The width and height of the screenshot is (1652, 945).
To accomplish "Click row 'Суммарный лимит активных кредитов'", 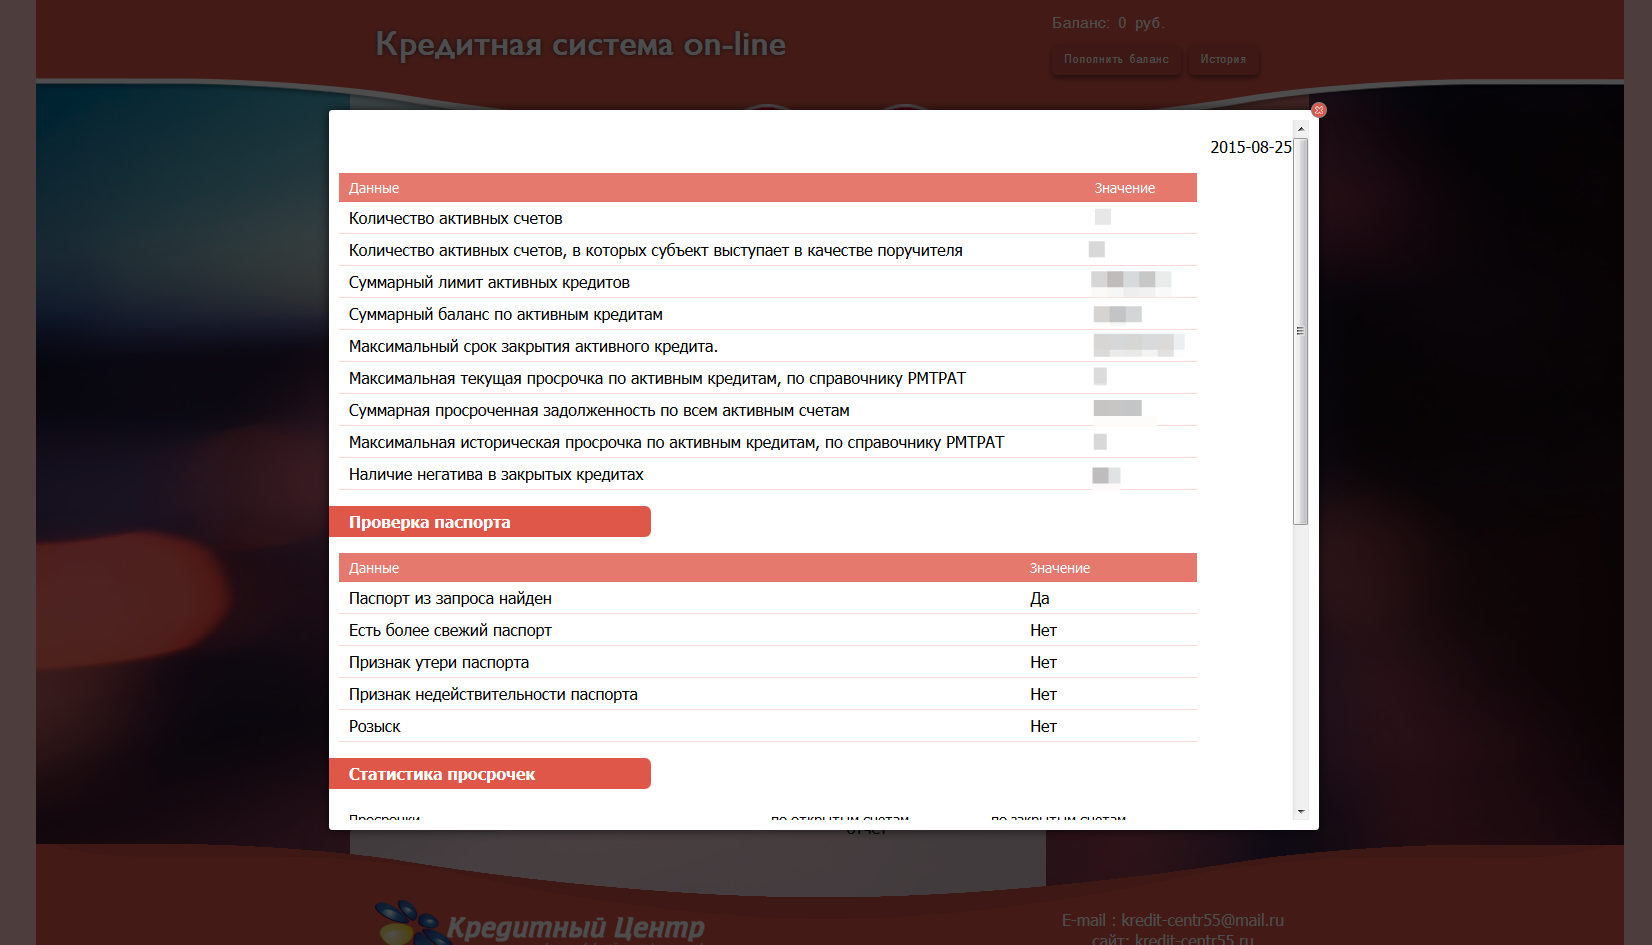I will click(x=768, y=282).
